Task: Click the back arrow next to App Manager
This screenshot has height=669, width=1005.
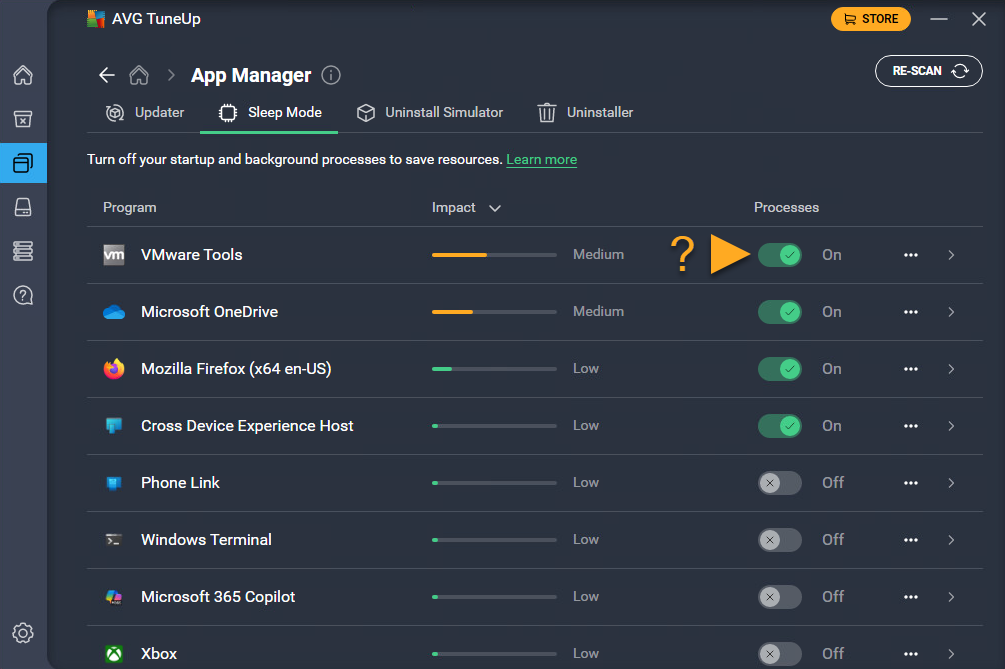Action: pos(107,76)
